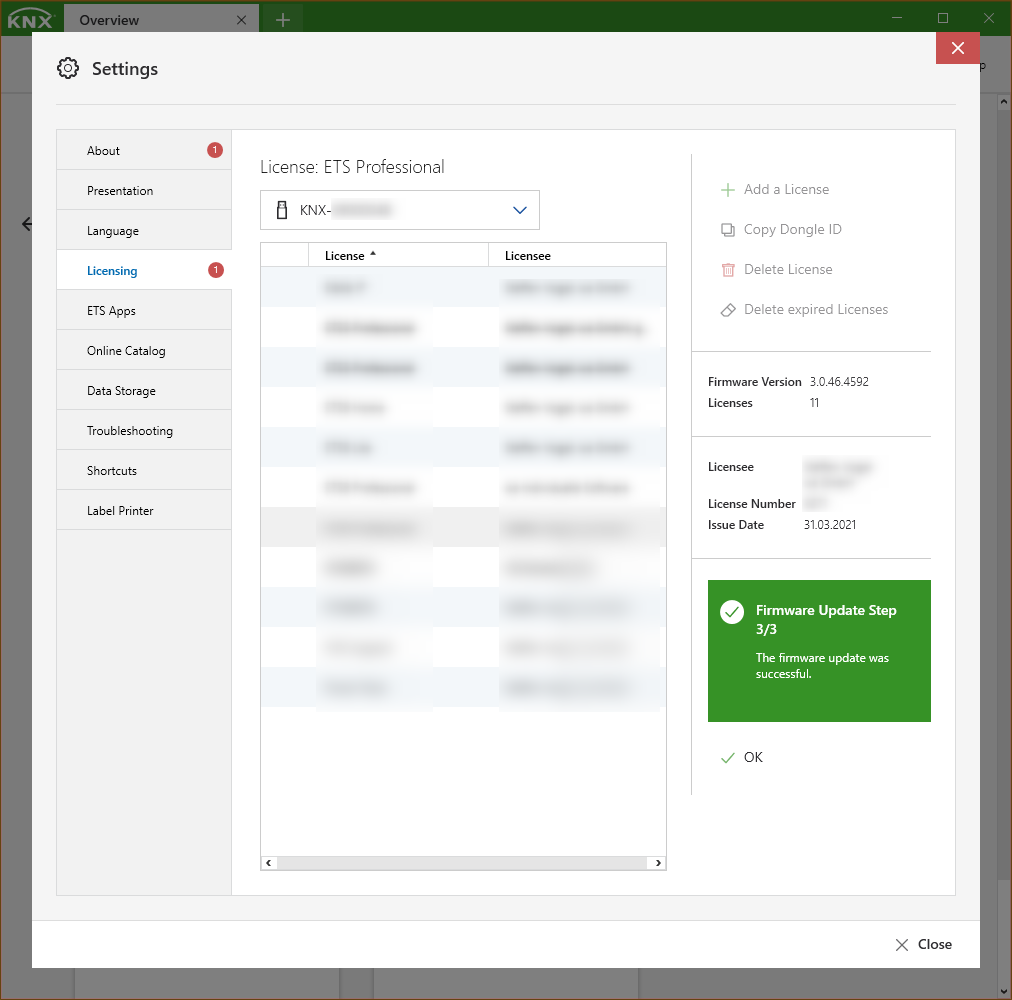
Task: Click the green checkmark icon beside OK
Action: (x=727, y=758)
